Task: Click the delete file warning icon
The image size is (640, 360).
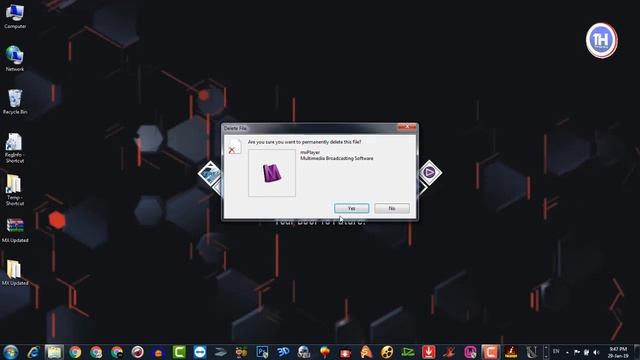Action: click(x=235, y=146)
